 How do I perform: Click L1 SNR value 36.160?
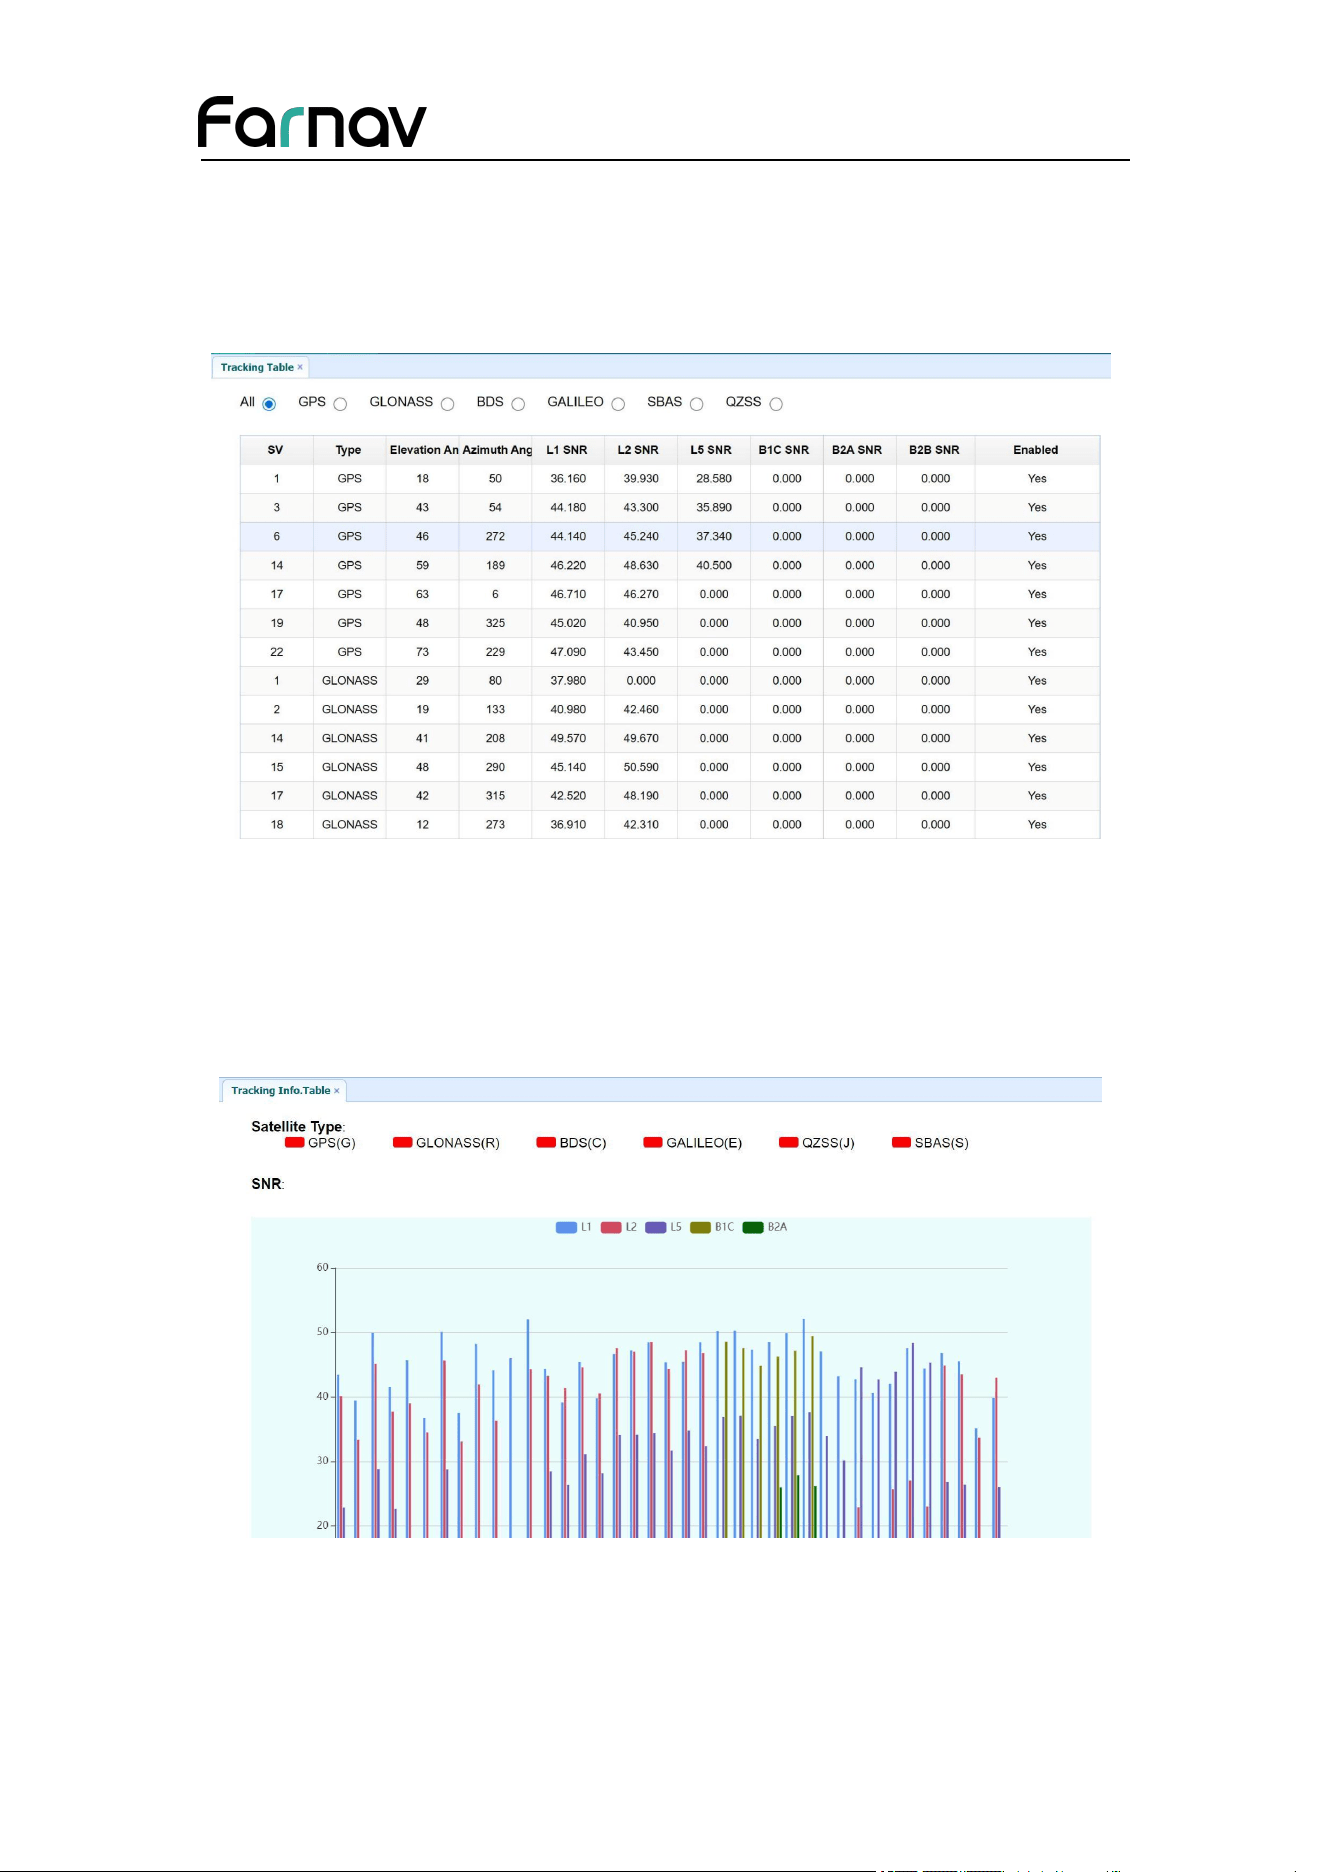568,479
